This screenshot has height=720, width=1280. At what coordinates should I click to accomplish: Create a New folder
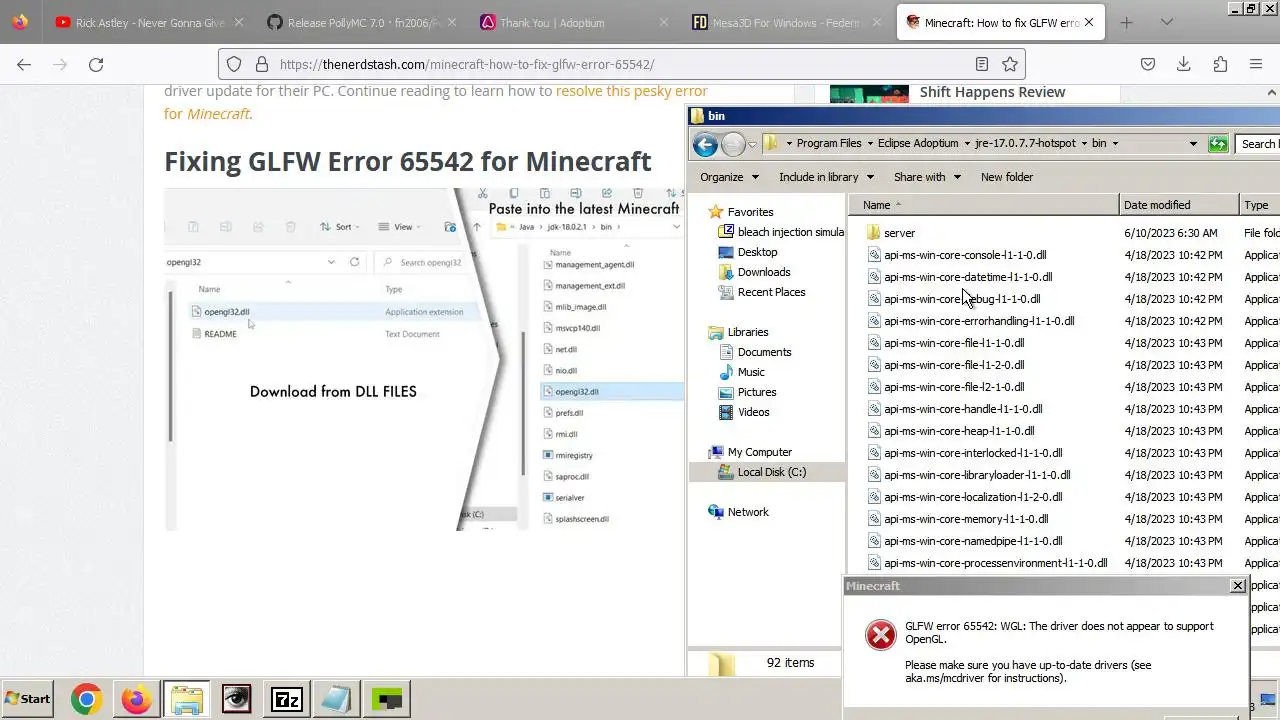(x=1007, y=177)
